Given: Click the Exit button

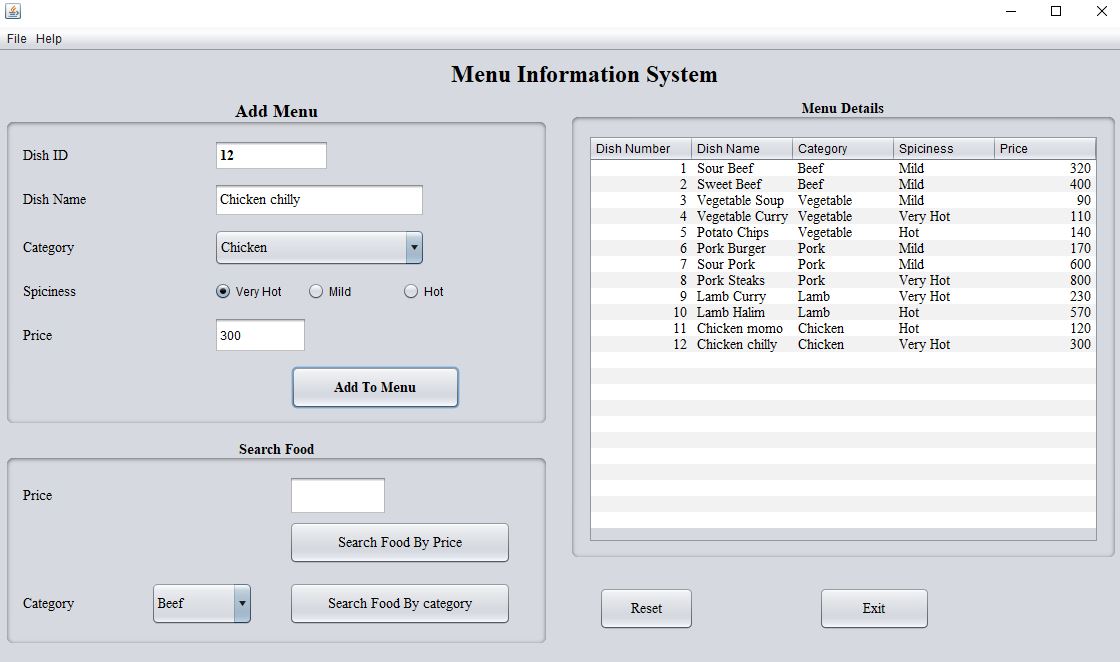Looking at the screenshot, I should [873, 609].
